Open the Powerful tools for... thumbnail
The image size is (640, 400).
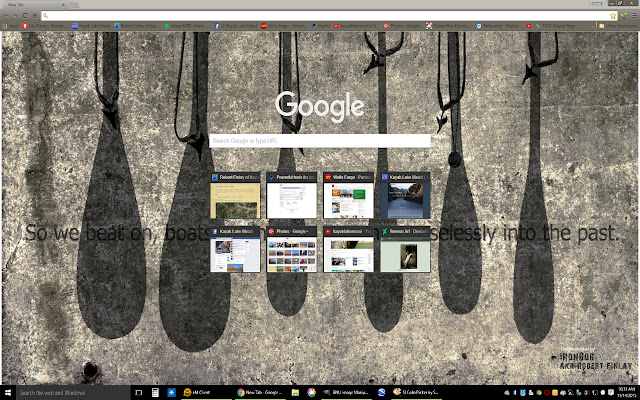pyautogui.click(x=292, y=196)
